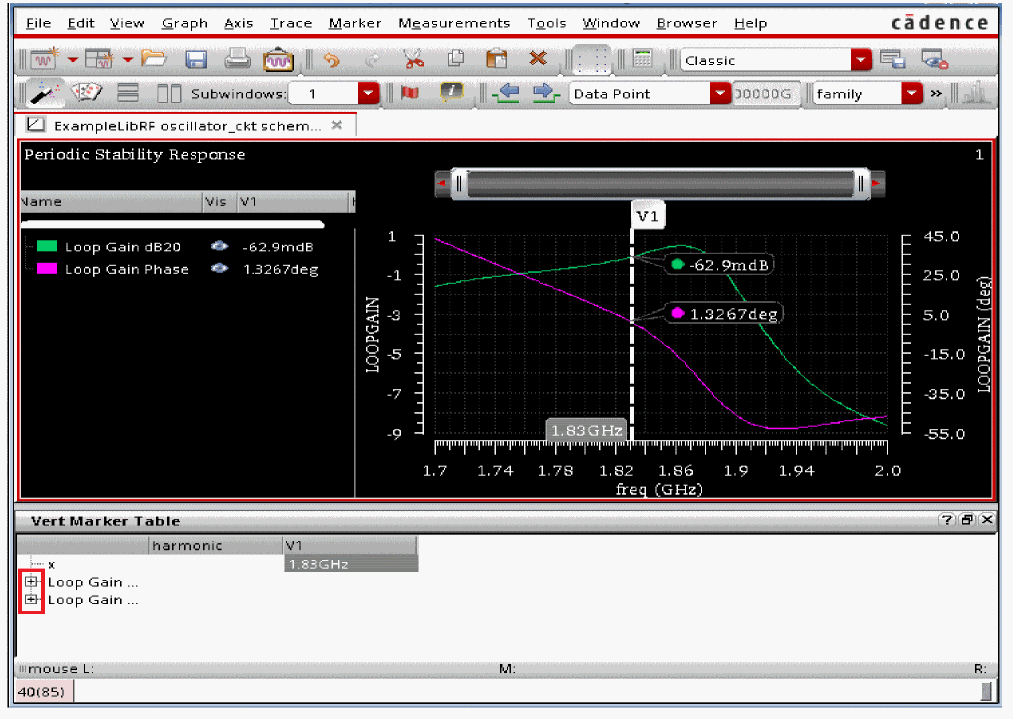Click the green Loop Gain dB20 color swatch
The height and width of the screenshot is (719, 1013).
pyautogui.click(x=45, y=247)
